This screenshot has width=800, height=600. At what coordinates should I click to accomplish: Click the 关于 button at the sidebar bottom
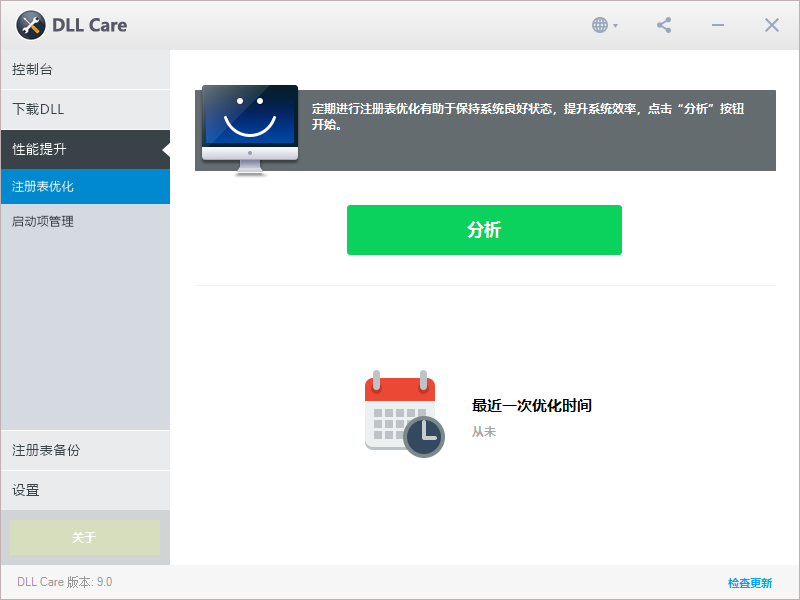click(x=85, y=537)
